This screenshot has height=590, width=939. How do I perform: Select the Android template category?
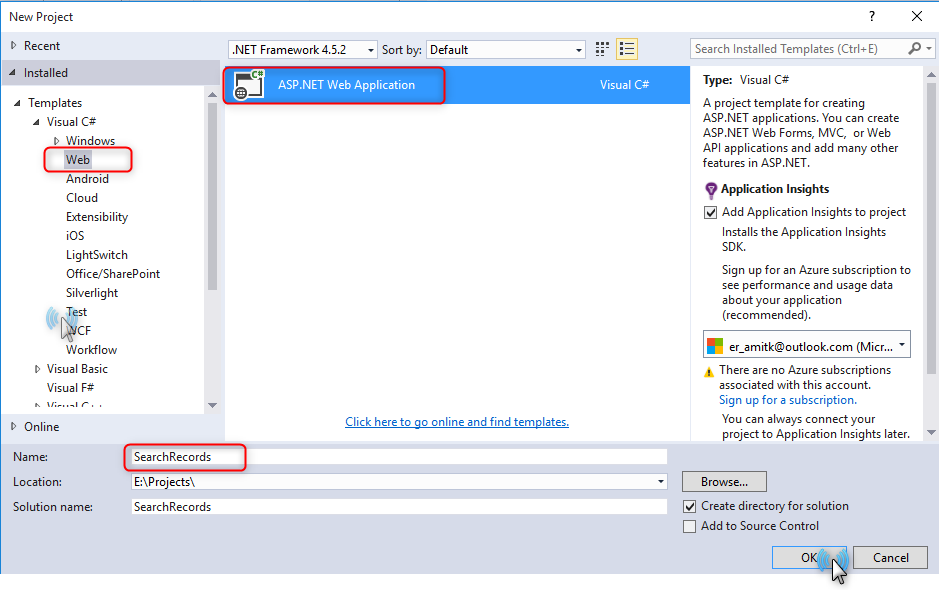coord(87,178)
